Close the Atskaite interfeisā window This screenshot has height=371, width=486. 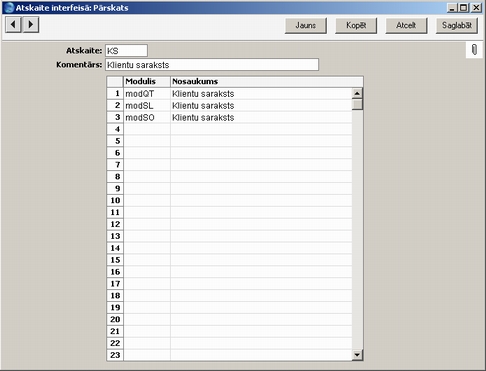point(476,8)
